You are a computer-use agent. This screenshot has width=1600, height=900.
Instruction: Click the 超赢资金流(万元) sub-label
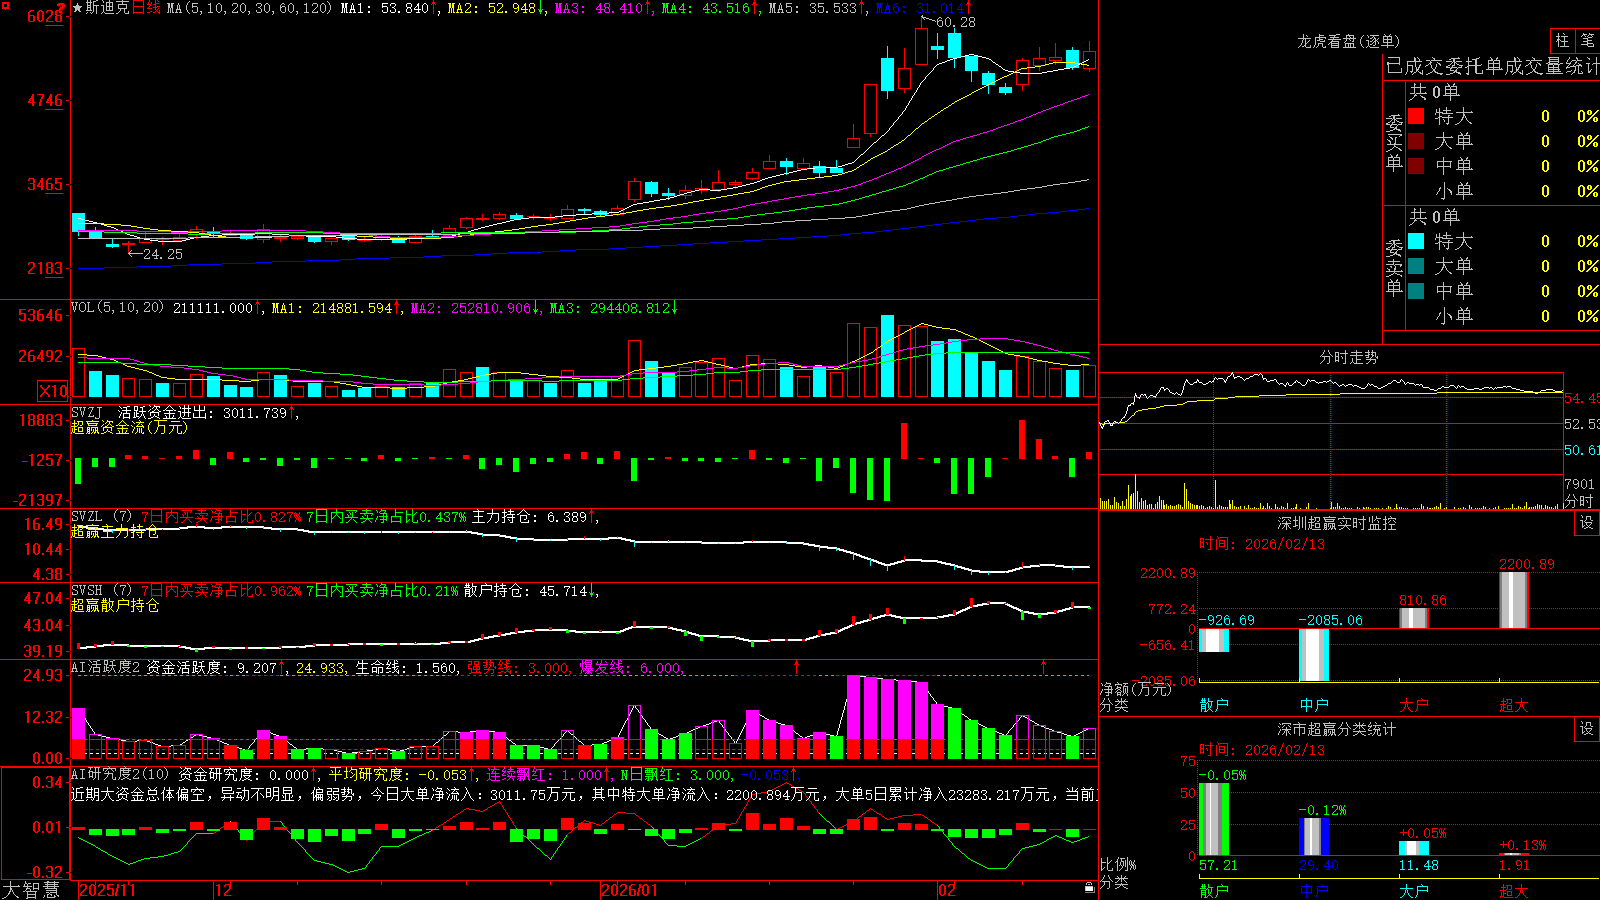(x=129, y=427)
